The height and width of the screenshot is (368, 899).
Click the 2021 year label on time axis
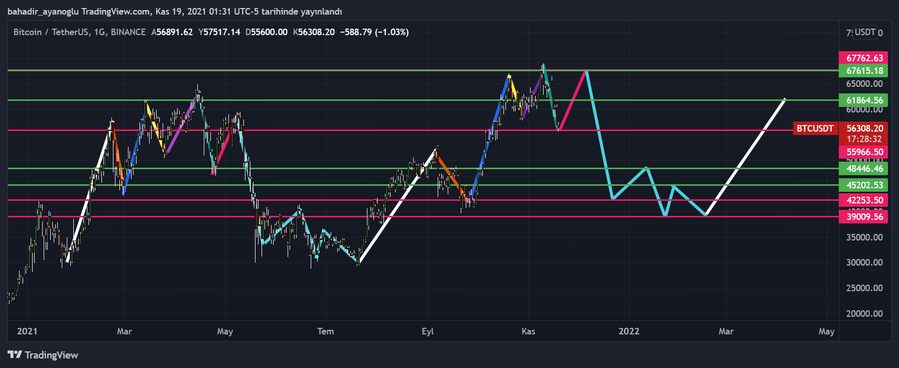pos(27,331)
